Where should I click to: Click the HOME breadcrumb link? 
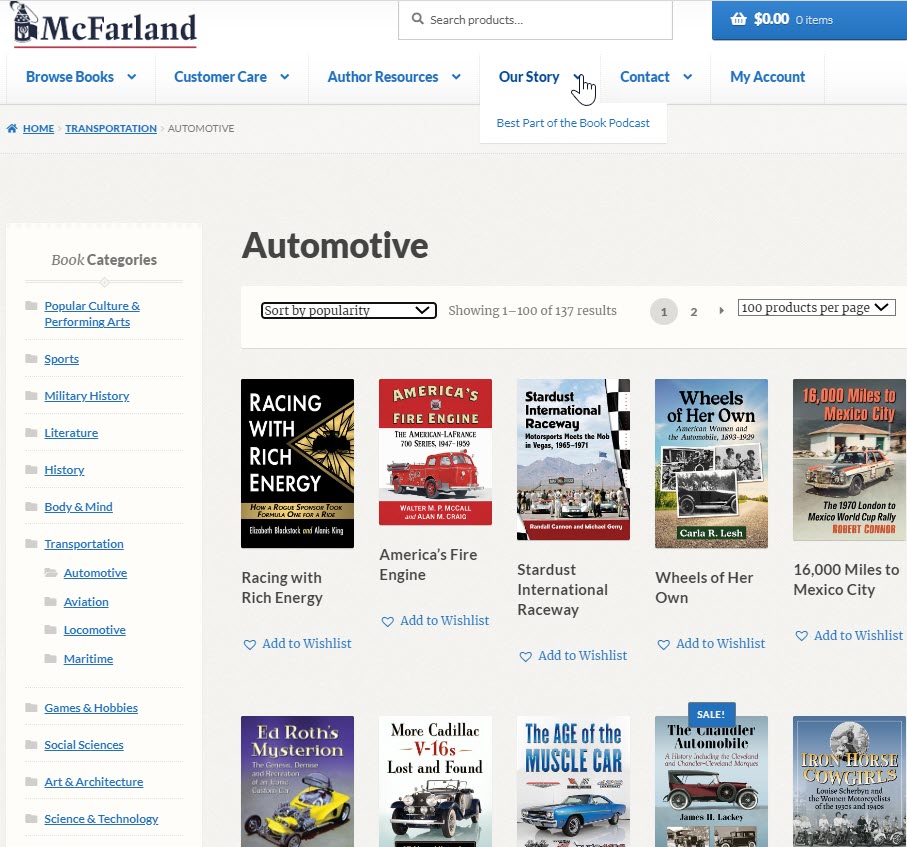pos(38,128)
